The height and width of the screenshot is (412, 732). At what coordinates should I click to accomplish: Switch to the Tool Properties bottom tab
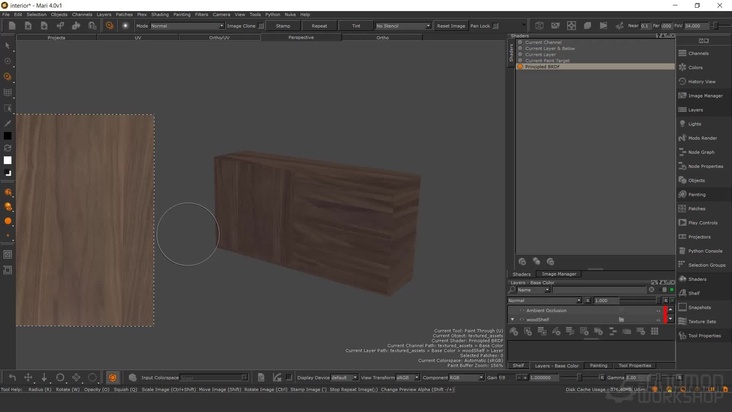[634, 365]
